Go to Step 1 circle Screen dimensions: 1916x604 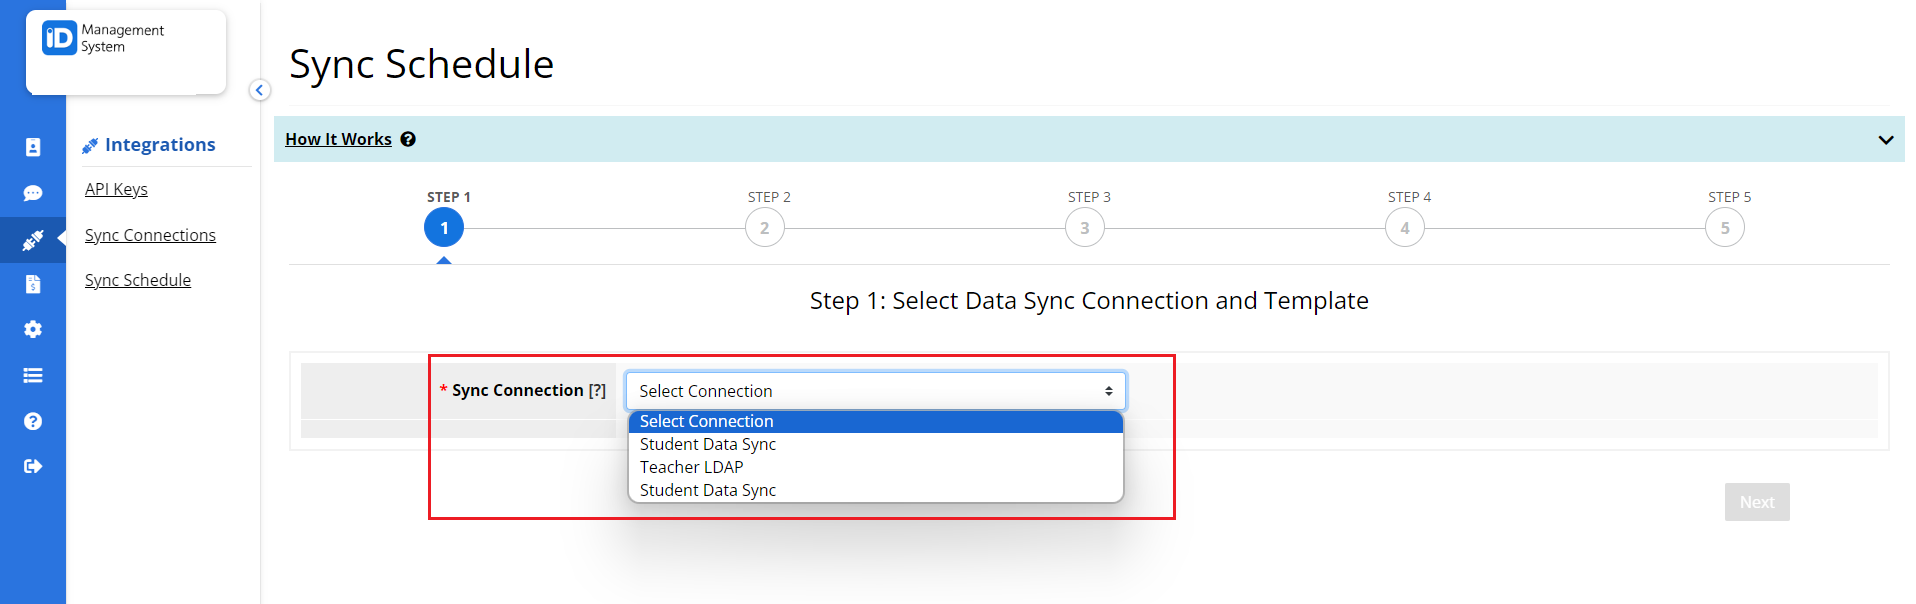pos(444,228)
